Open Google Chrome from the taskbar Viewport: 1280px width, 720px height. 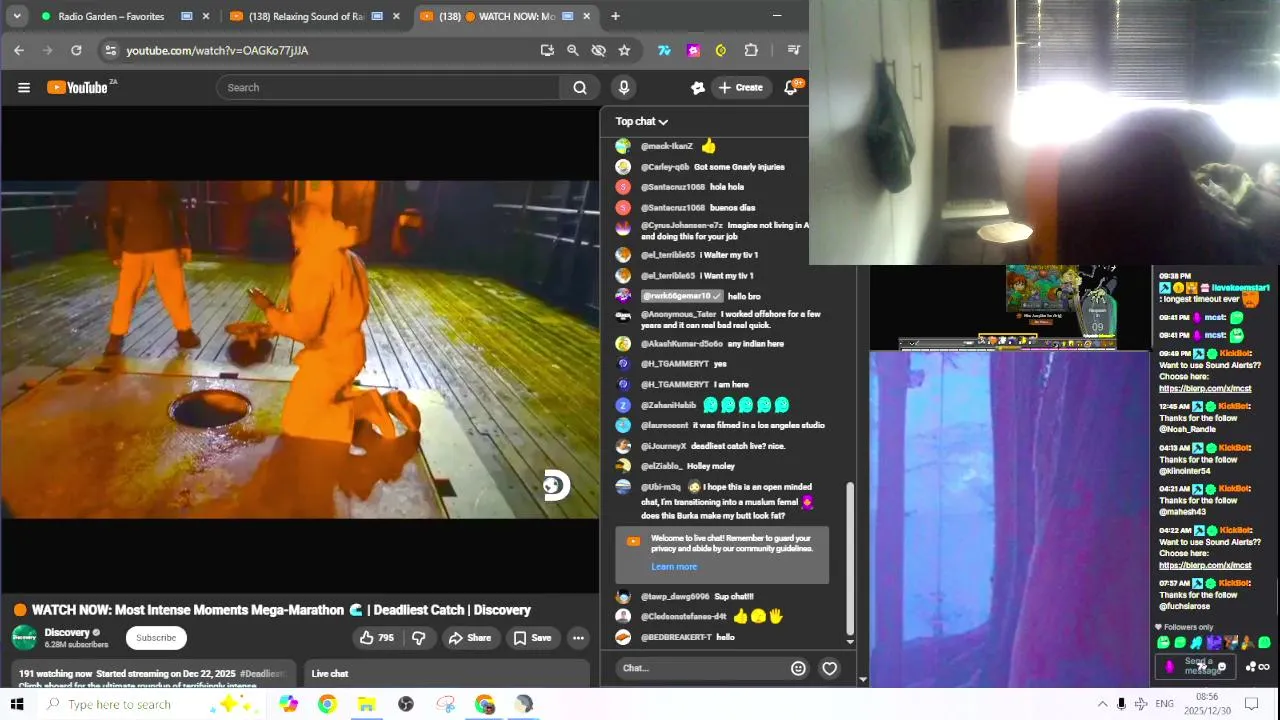[x=327, y=704]
